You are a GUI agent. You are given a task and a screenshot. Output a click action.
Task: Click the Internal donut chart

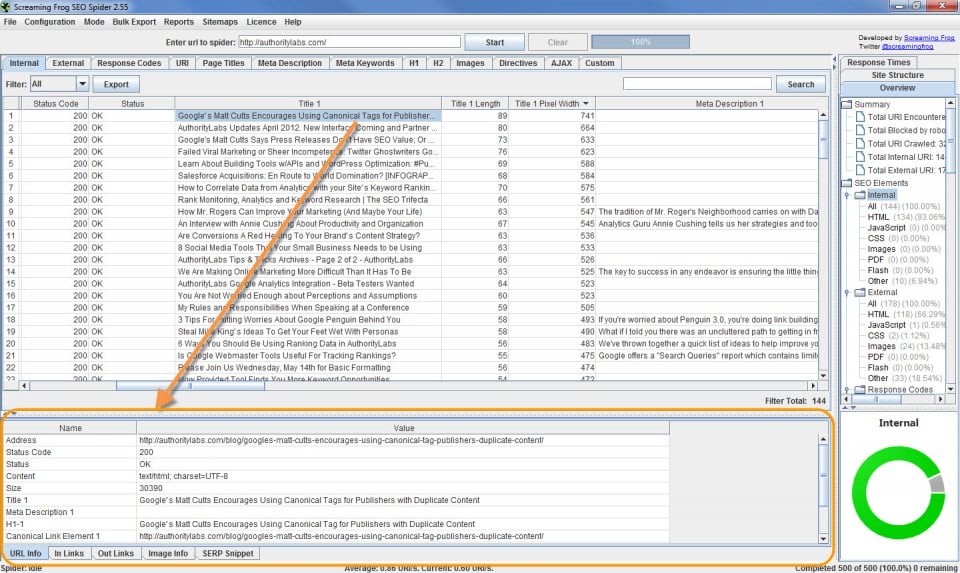[x=898, y=492]
